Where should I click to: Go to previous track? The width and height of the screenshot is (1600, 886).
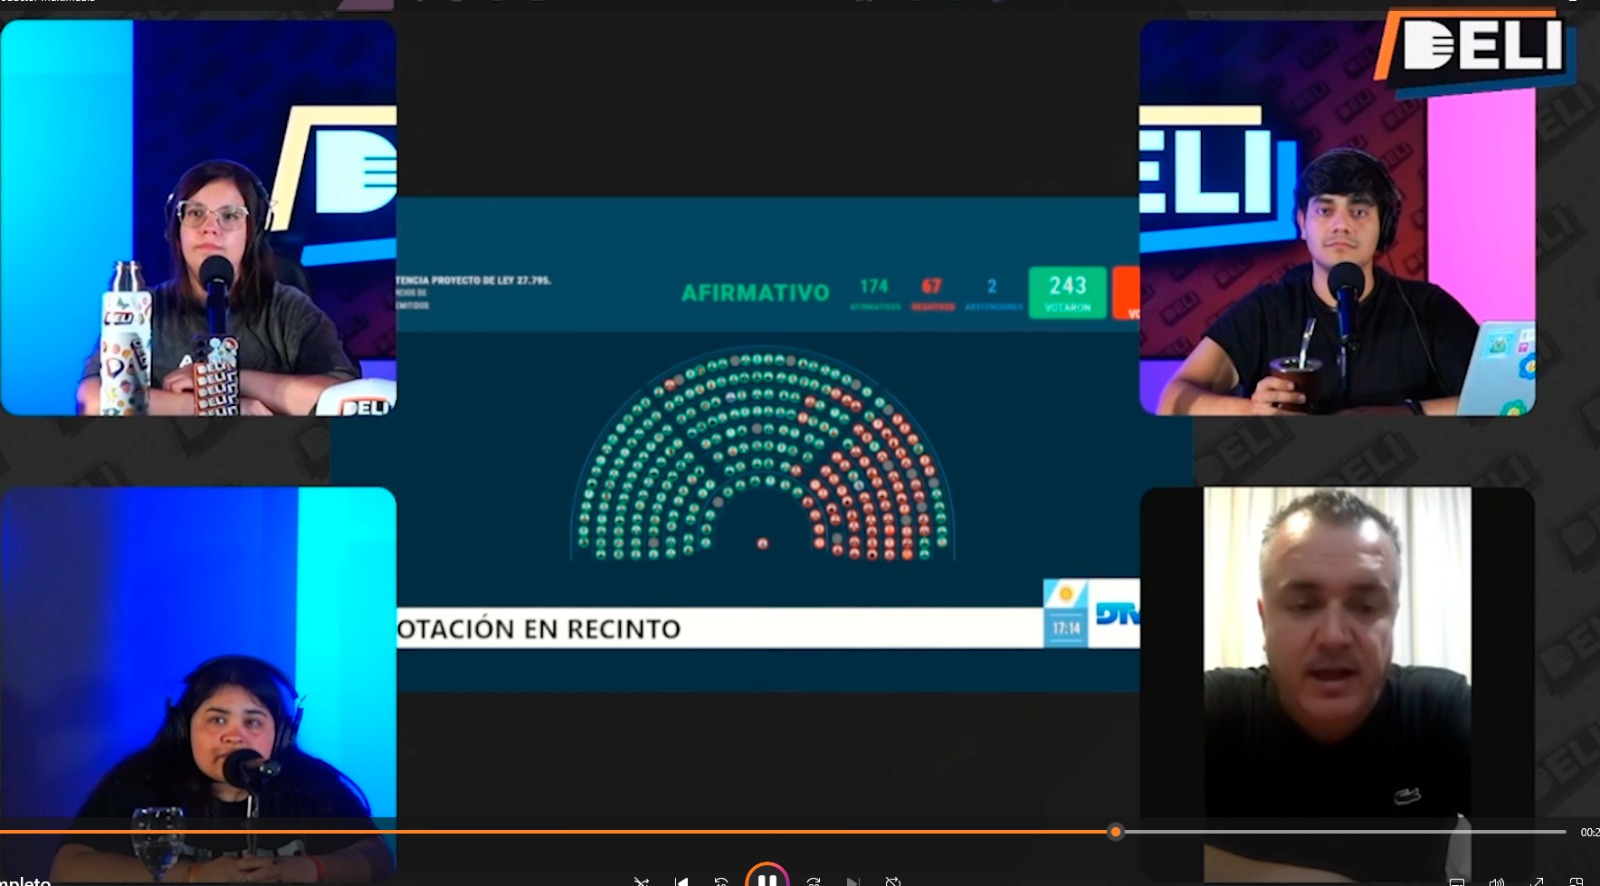pyautogui.click(x=682, y=882)
